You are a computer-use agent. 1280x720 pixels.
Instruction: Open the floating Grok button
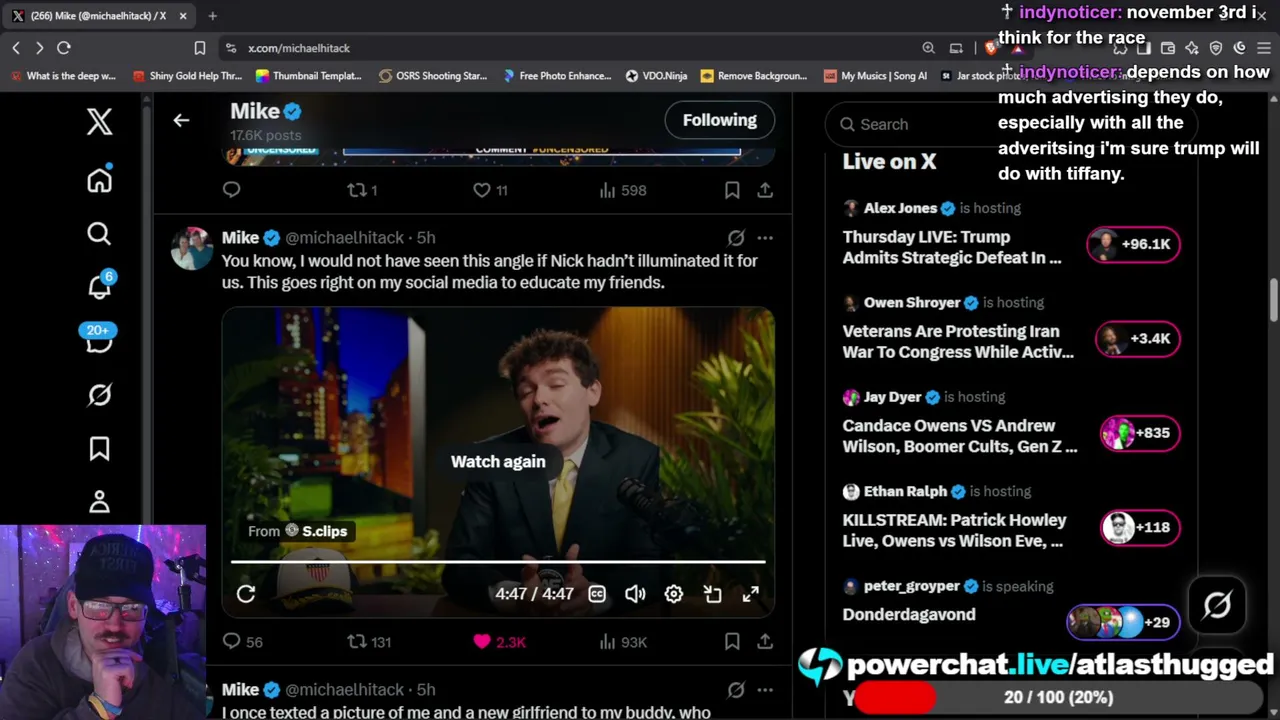(1217, 605)
